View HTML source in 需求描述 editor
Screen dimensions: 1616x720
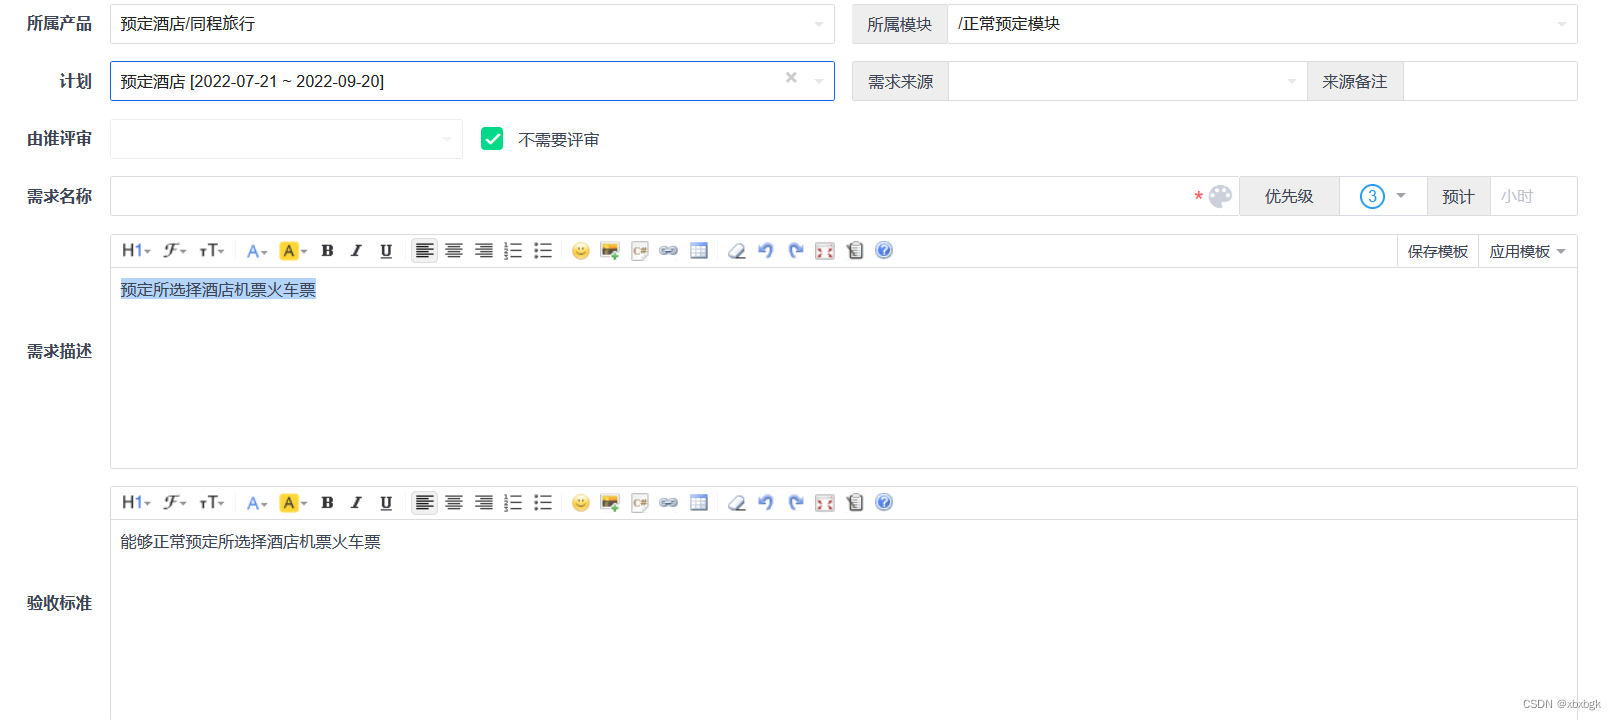click(x=855, y=251)
